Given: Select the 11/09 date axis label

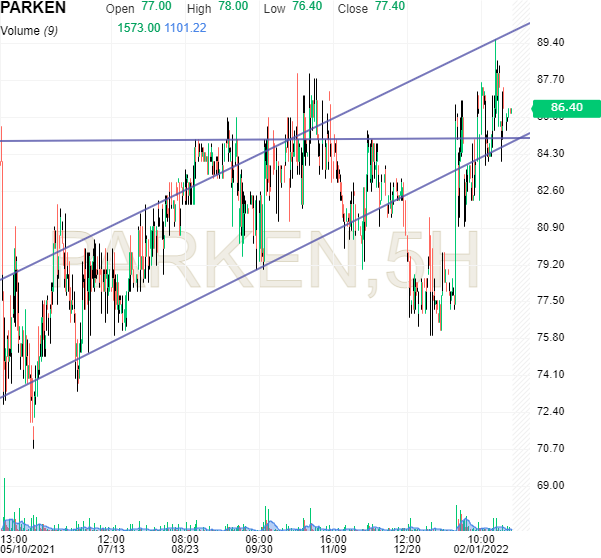Looking at the screenshot, I should 333,548.
